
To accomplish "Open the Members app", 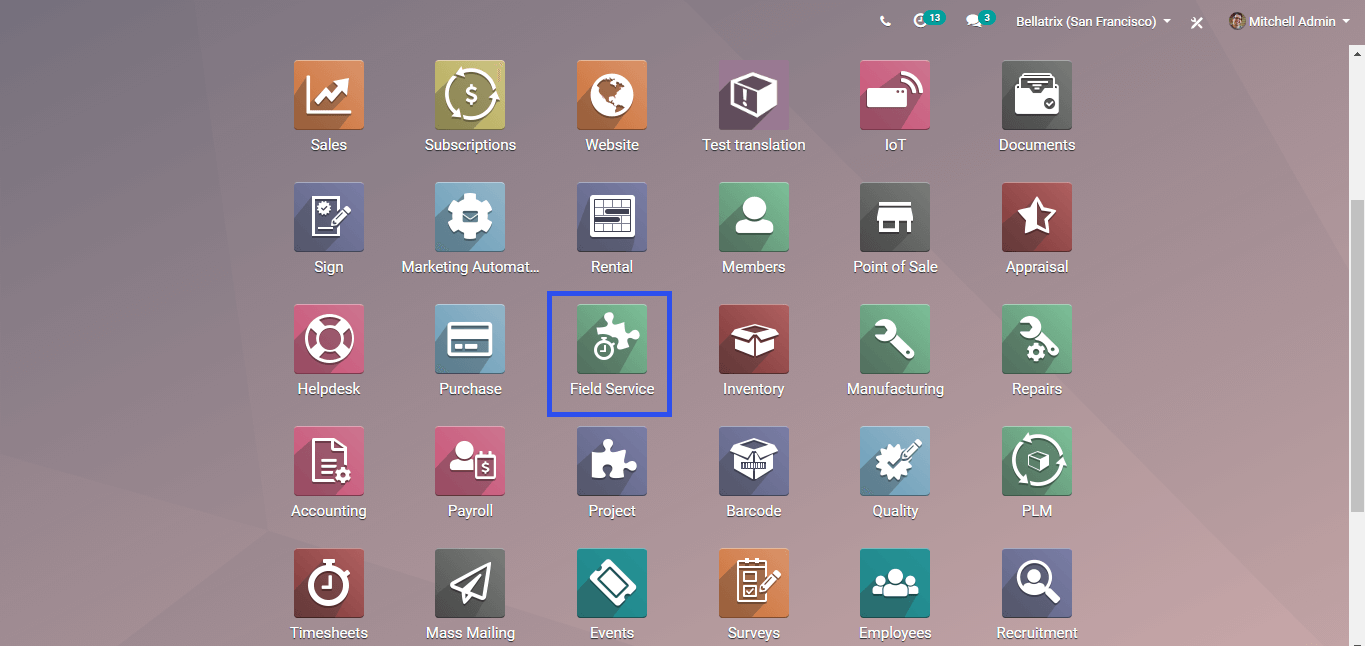I will point(754,217).
